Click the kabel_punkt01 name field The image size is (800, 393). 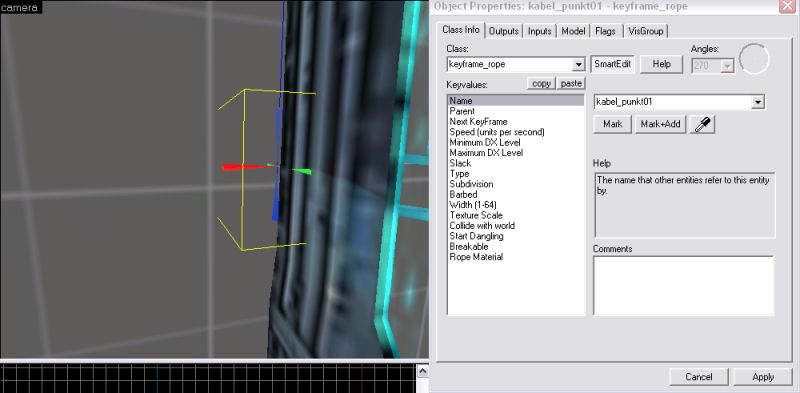point(673,102)
